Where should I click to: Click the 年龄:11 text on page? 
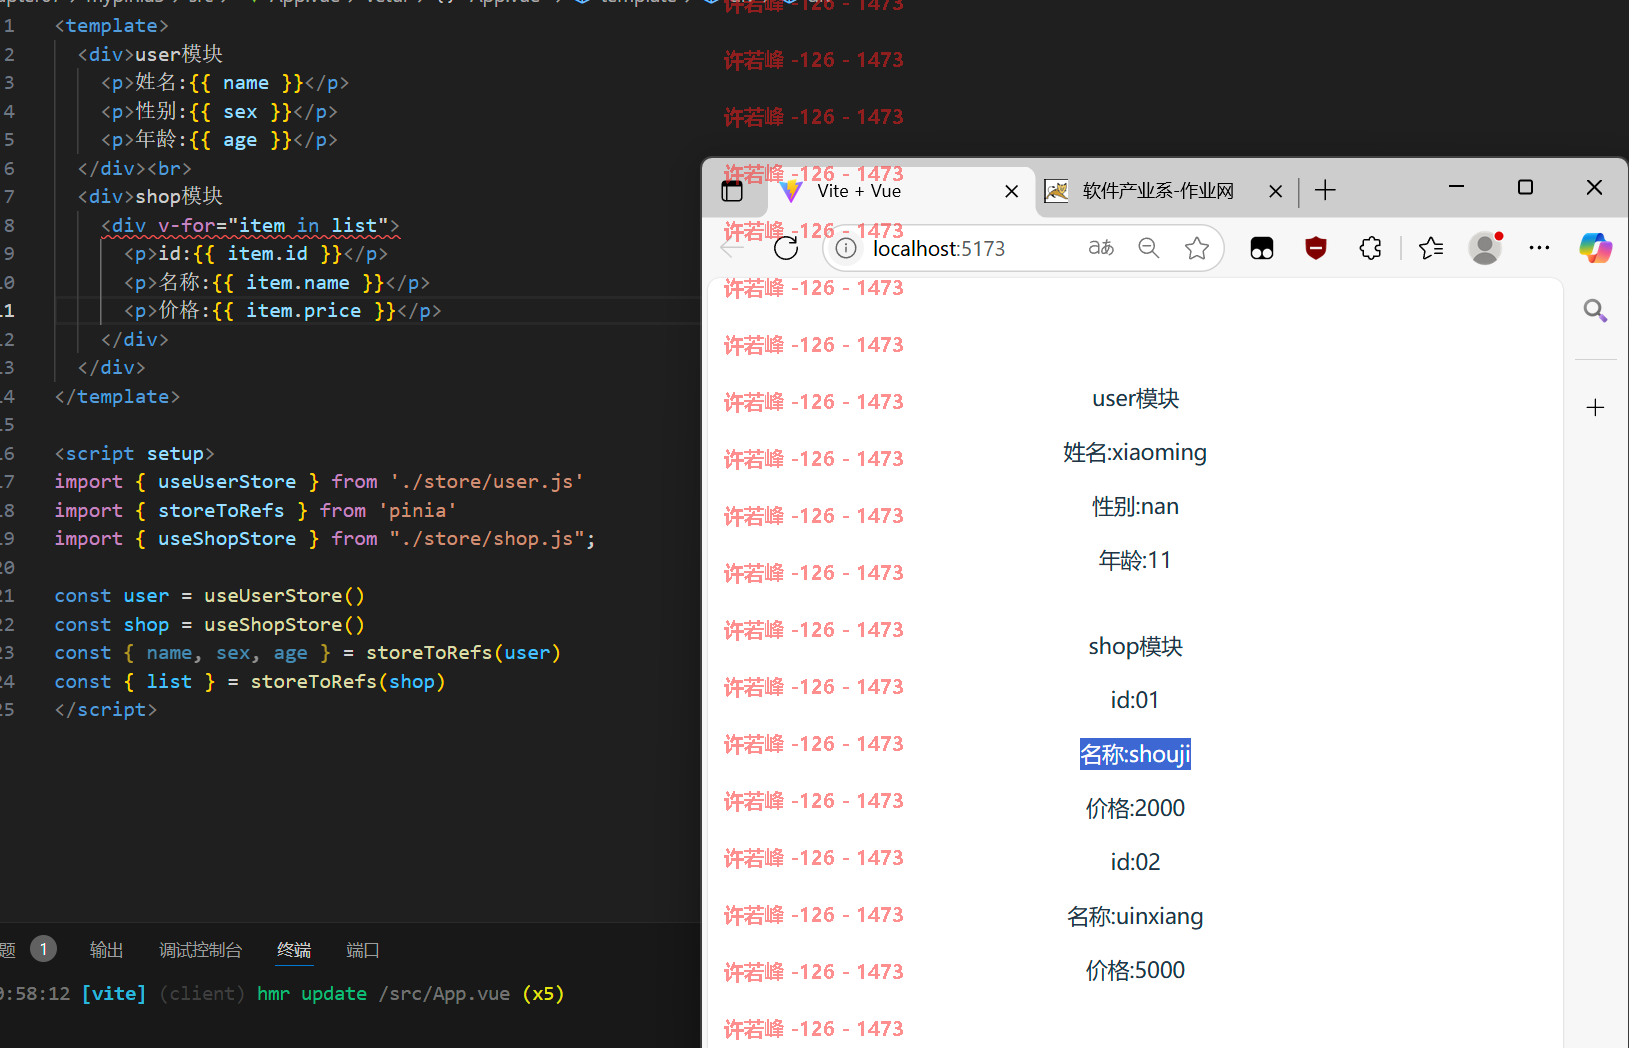(1135, 561)
